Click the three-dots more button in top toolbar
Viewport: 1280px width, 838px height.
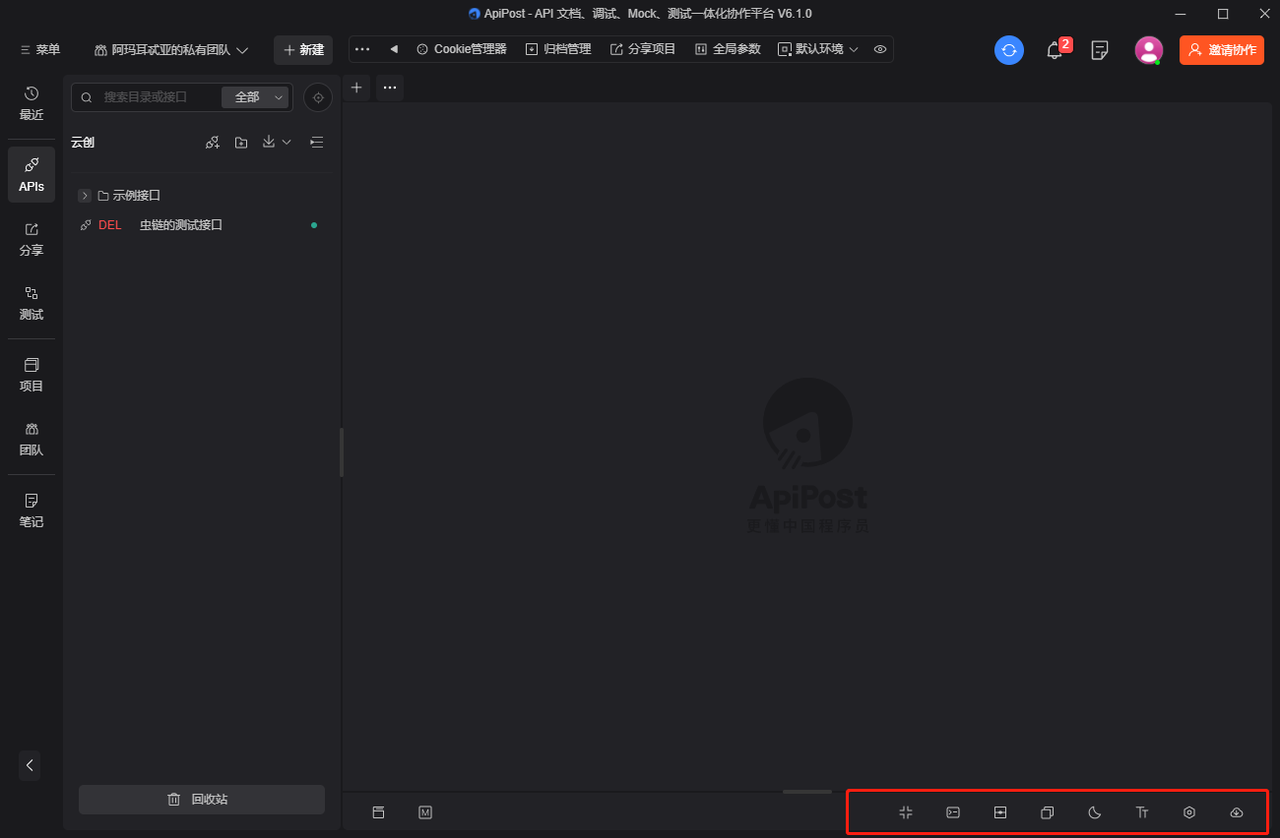(362, 49)
